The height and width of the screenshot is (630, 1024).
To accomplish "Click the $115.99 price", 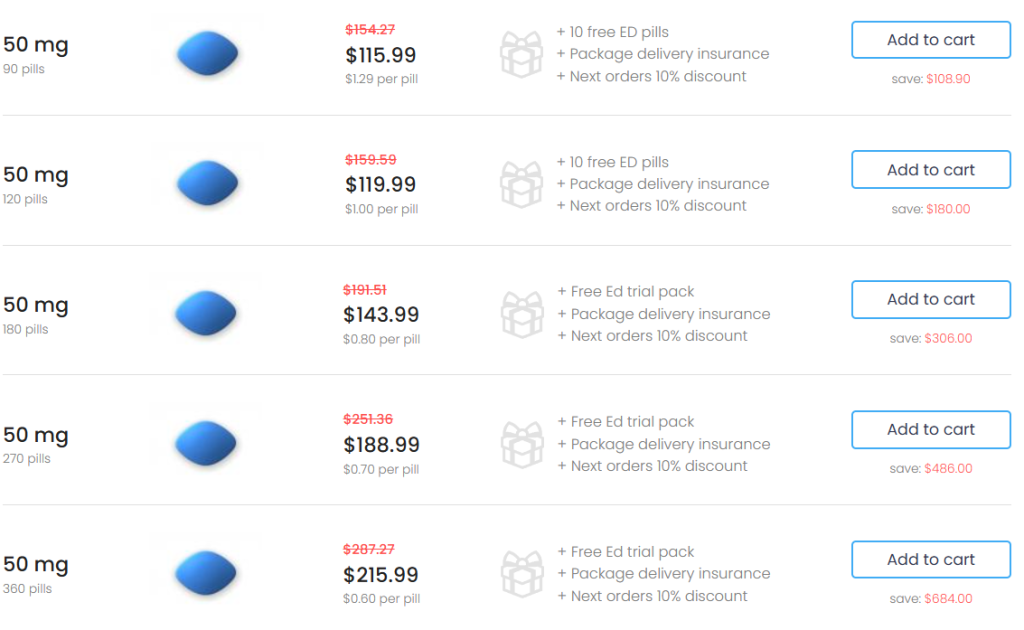I will (380, 55).
